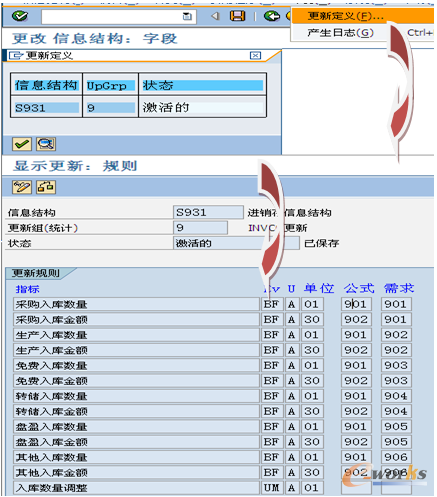Click the 采购入库金额 indicator row field
The image size is (437, 497).
pos(136,320)
